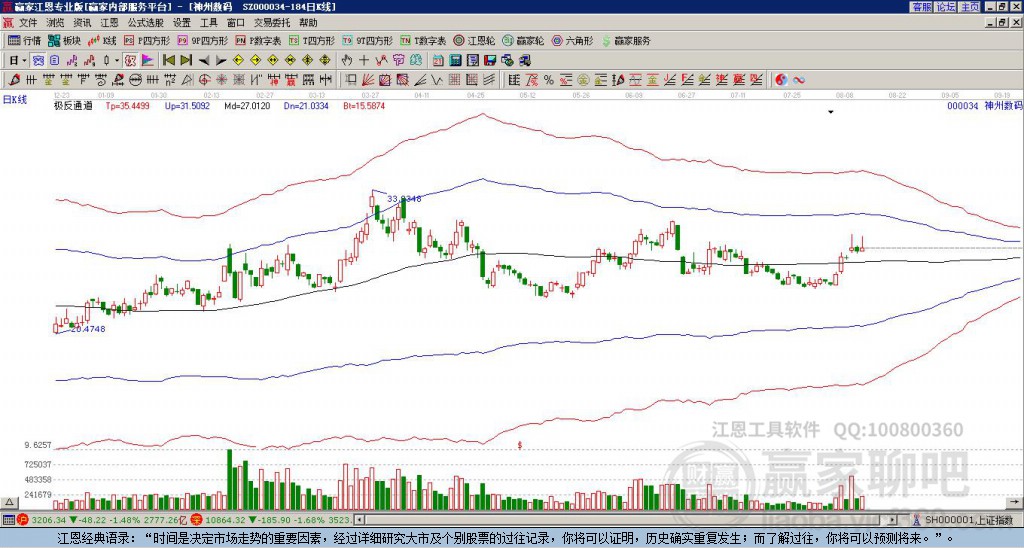Open the 六角形 hexagon tool
Viewport: 1024px width, 548px height.
tap(572, 40)
